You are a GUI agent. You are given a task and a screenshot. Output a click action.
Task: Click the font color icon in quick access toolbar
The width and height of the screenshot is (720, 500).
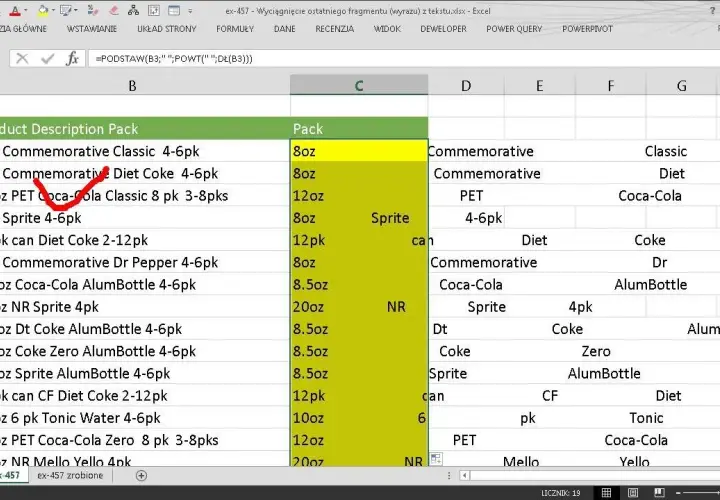click(15, 11)
